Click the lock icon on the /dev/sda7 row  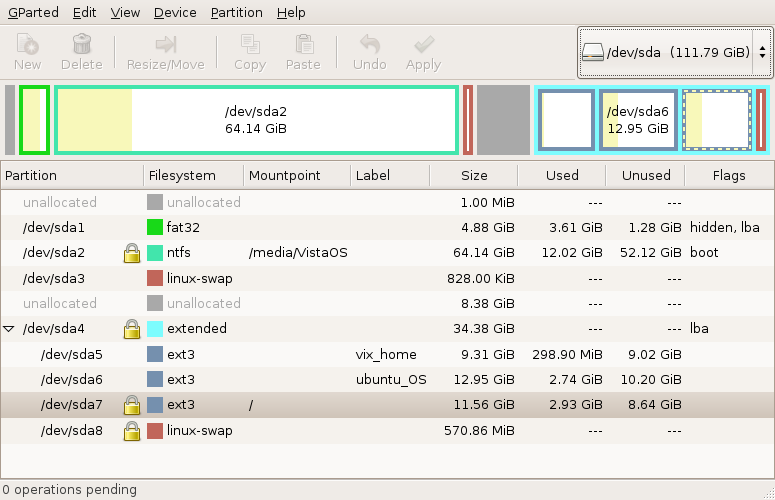131,405
